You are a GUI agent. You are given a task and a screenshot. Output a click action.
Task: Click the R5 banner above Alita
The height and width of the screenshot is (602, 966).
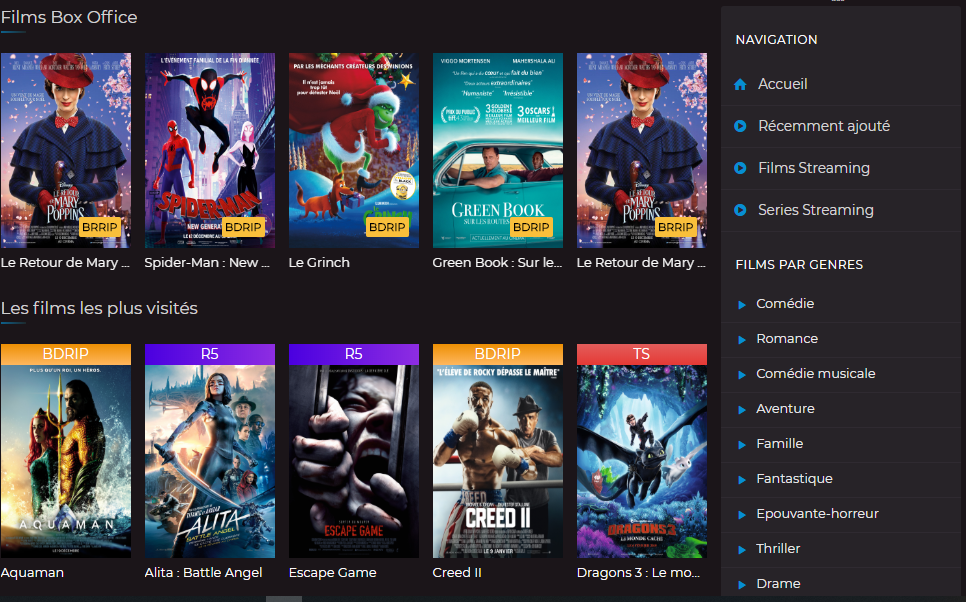209,354
